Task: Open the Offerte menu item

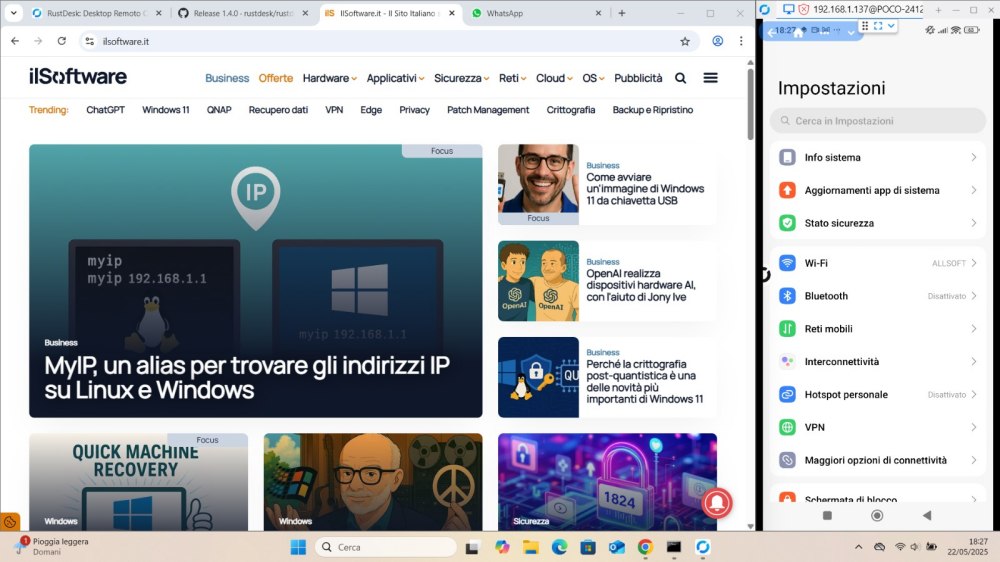Action: coord(276,78)
